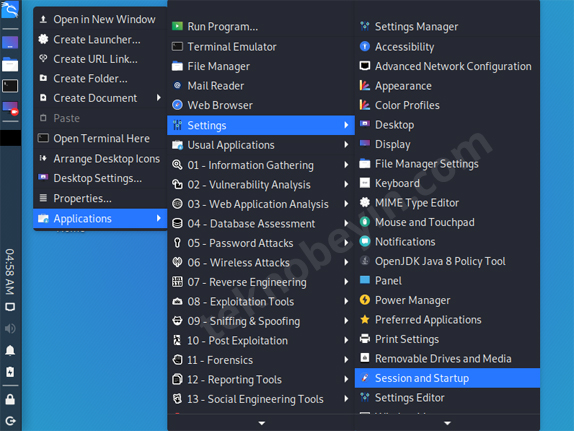This screenshot has height=431, width=574.
Task: Expand the Usual Applications arrow
Action: pyautogui.click(x=346, y=145)
